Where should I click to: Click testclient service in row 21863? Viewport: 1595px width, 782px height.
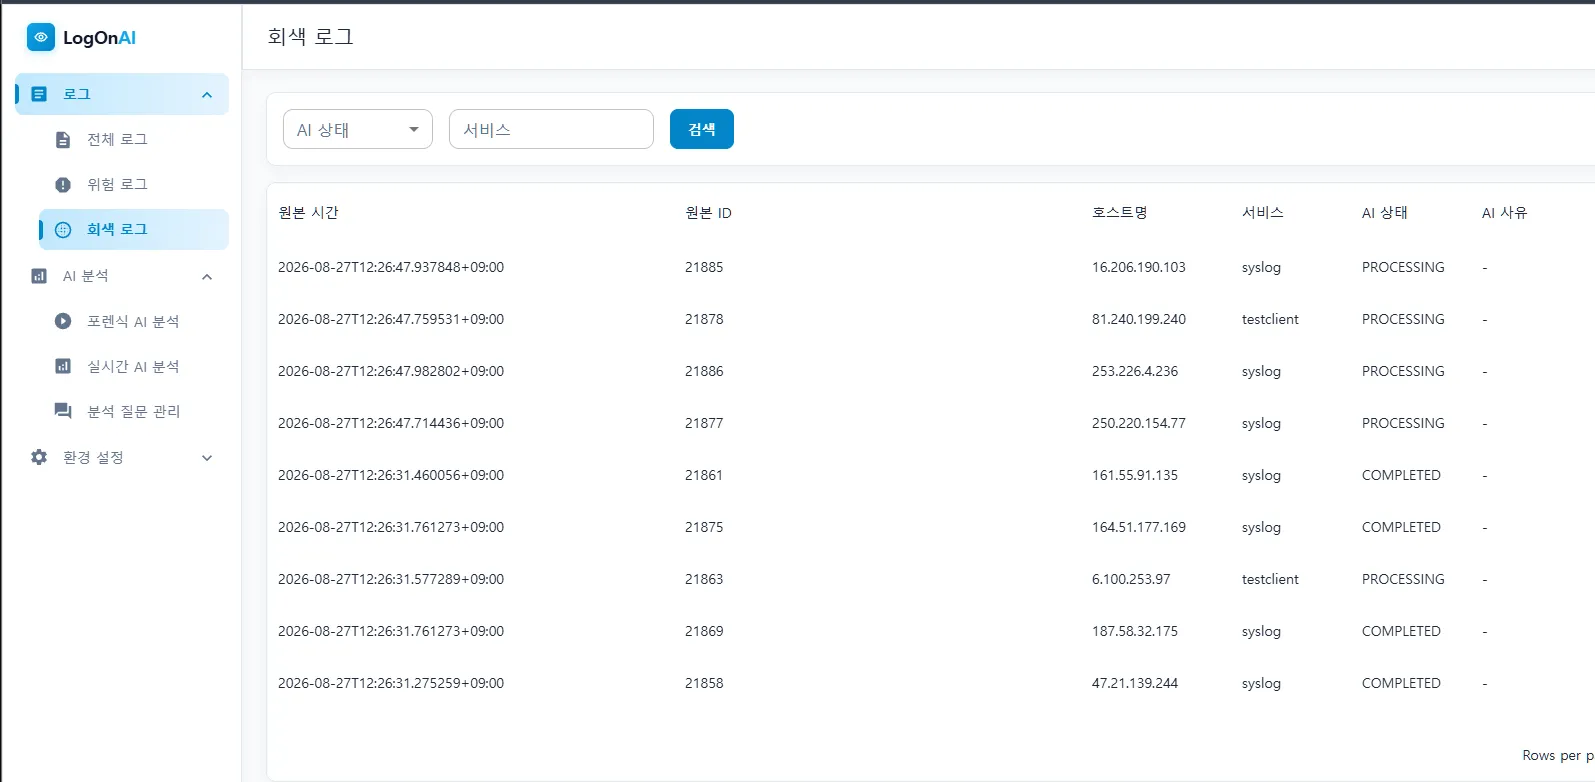point(1270,579)
